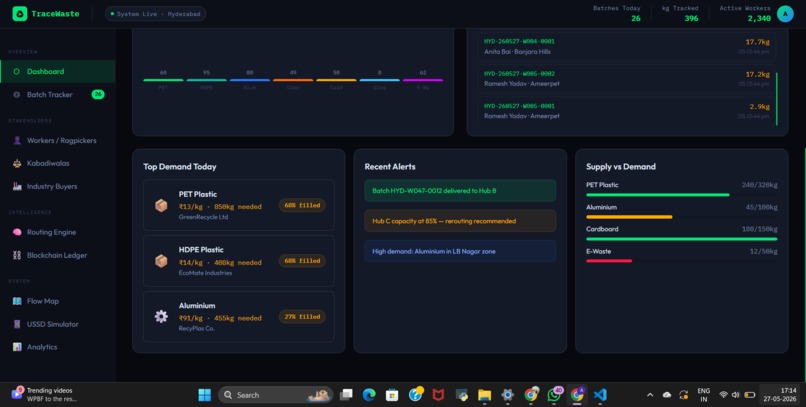Viewport: 806px width, 407px height.
Task: Click the System Live · Hyderabad status pill
Action: coord(155,14)
